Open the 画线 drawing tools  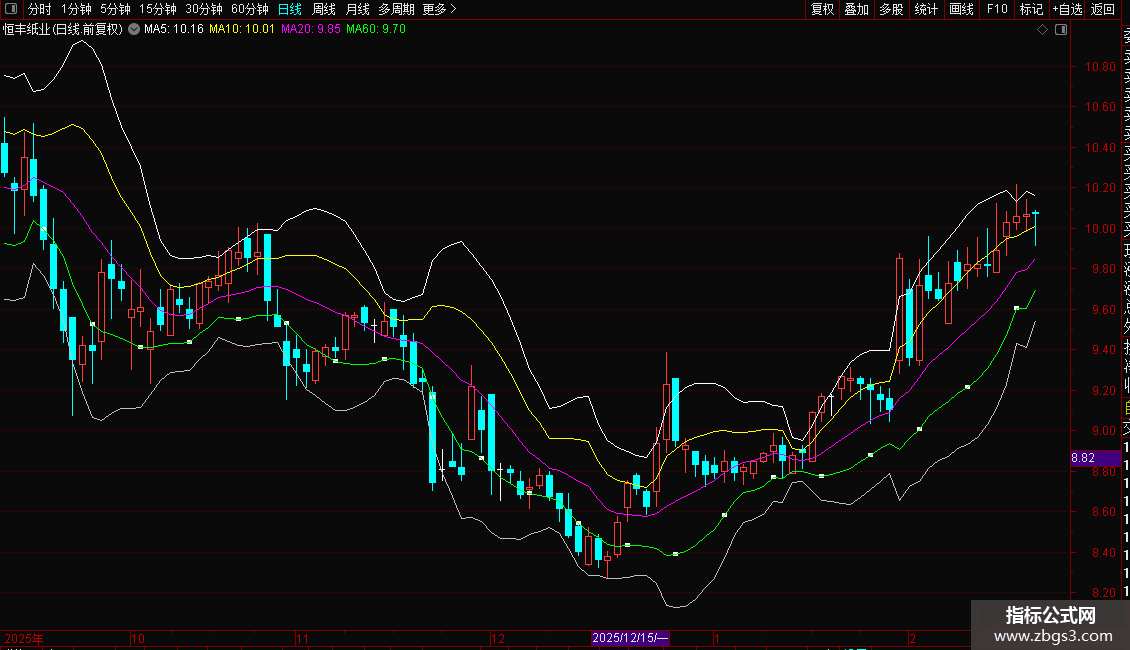[x=961, y=9]
